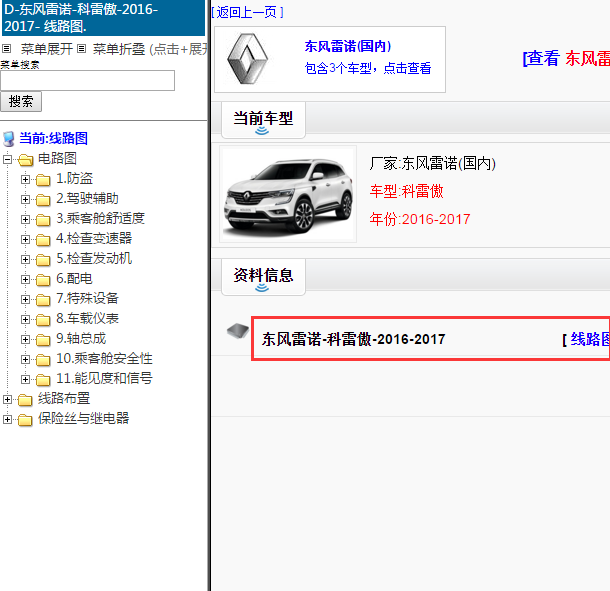The height and width of the screenshot is (591, 610).
Task: Click the 菜单展开 text
Action: coord(47,49)
